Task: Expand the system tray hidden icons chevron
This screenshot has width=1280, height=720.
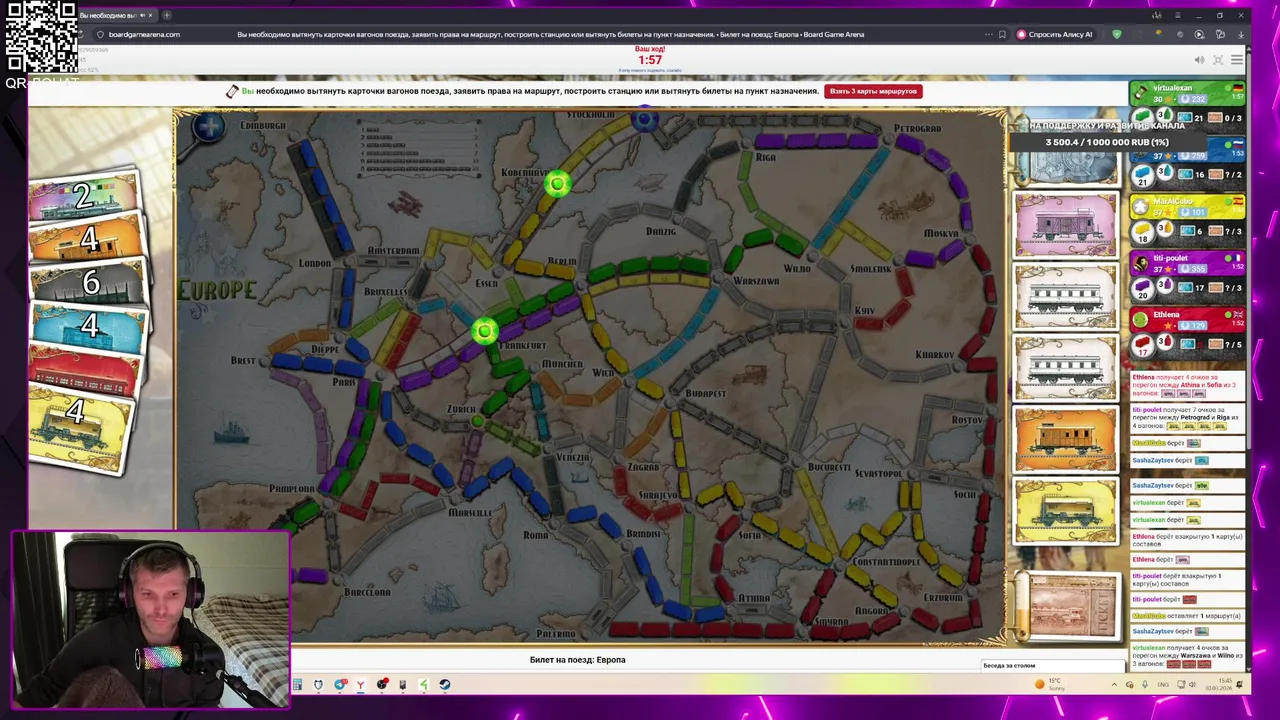Action: 1114,685
